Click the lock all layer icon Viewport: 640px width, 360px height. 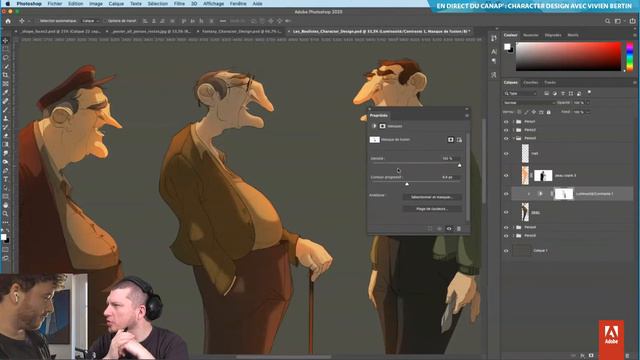coord(549,112)
